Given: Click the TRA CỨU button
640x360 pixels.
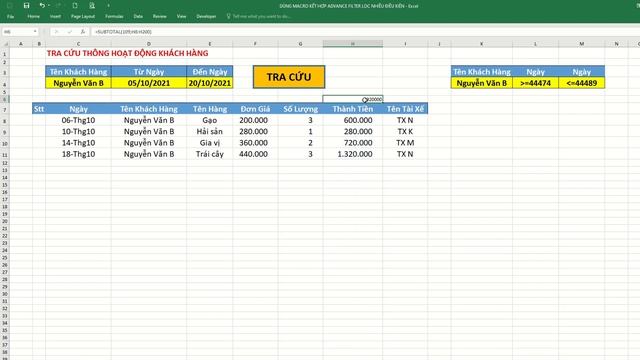Looking at the screenshot, I should [x=289, y=77].
